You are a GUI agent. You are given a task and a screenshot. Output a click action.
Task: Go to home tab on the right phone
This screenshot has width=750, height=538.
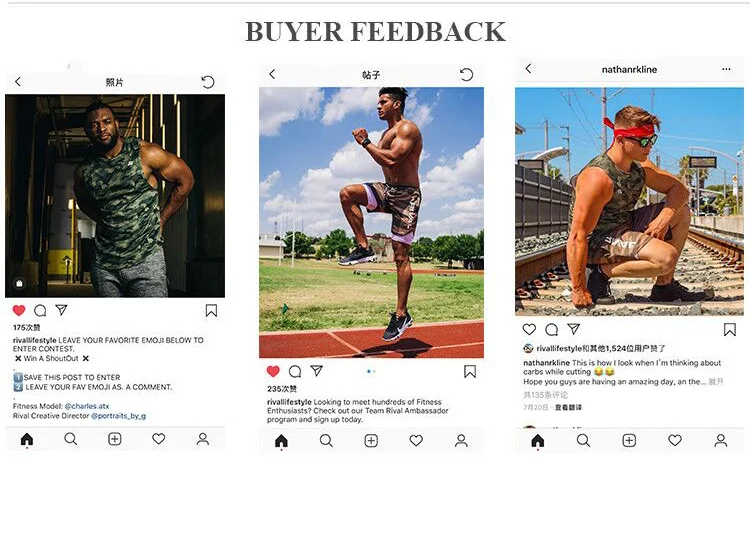pos(538,441)
